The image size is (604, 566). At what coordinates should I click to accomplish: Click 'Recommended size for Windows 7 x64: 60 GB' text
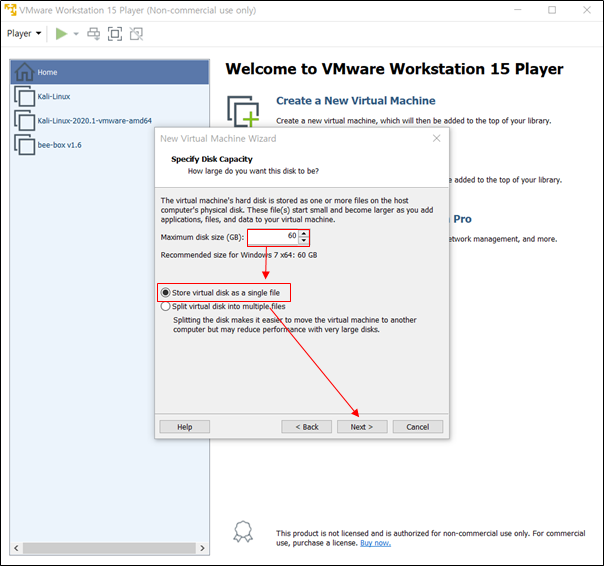tap(239, 255)
